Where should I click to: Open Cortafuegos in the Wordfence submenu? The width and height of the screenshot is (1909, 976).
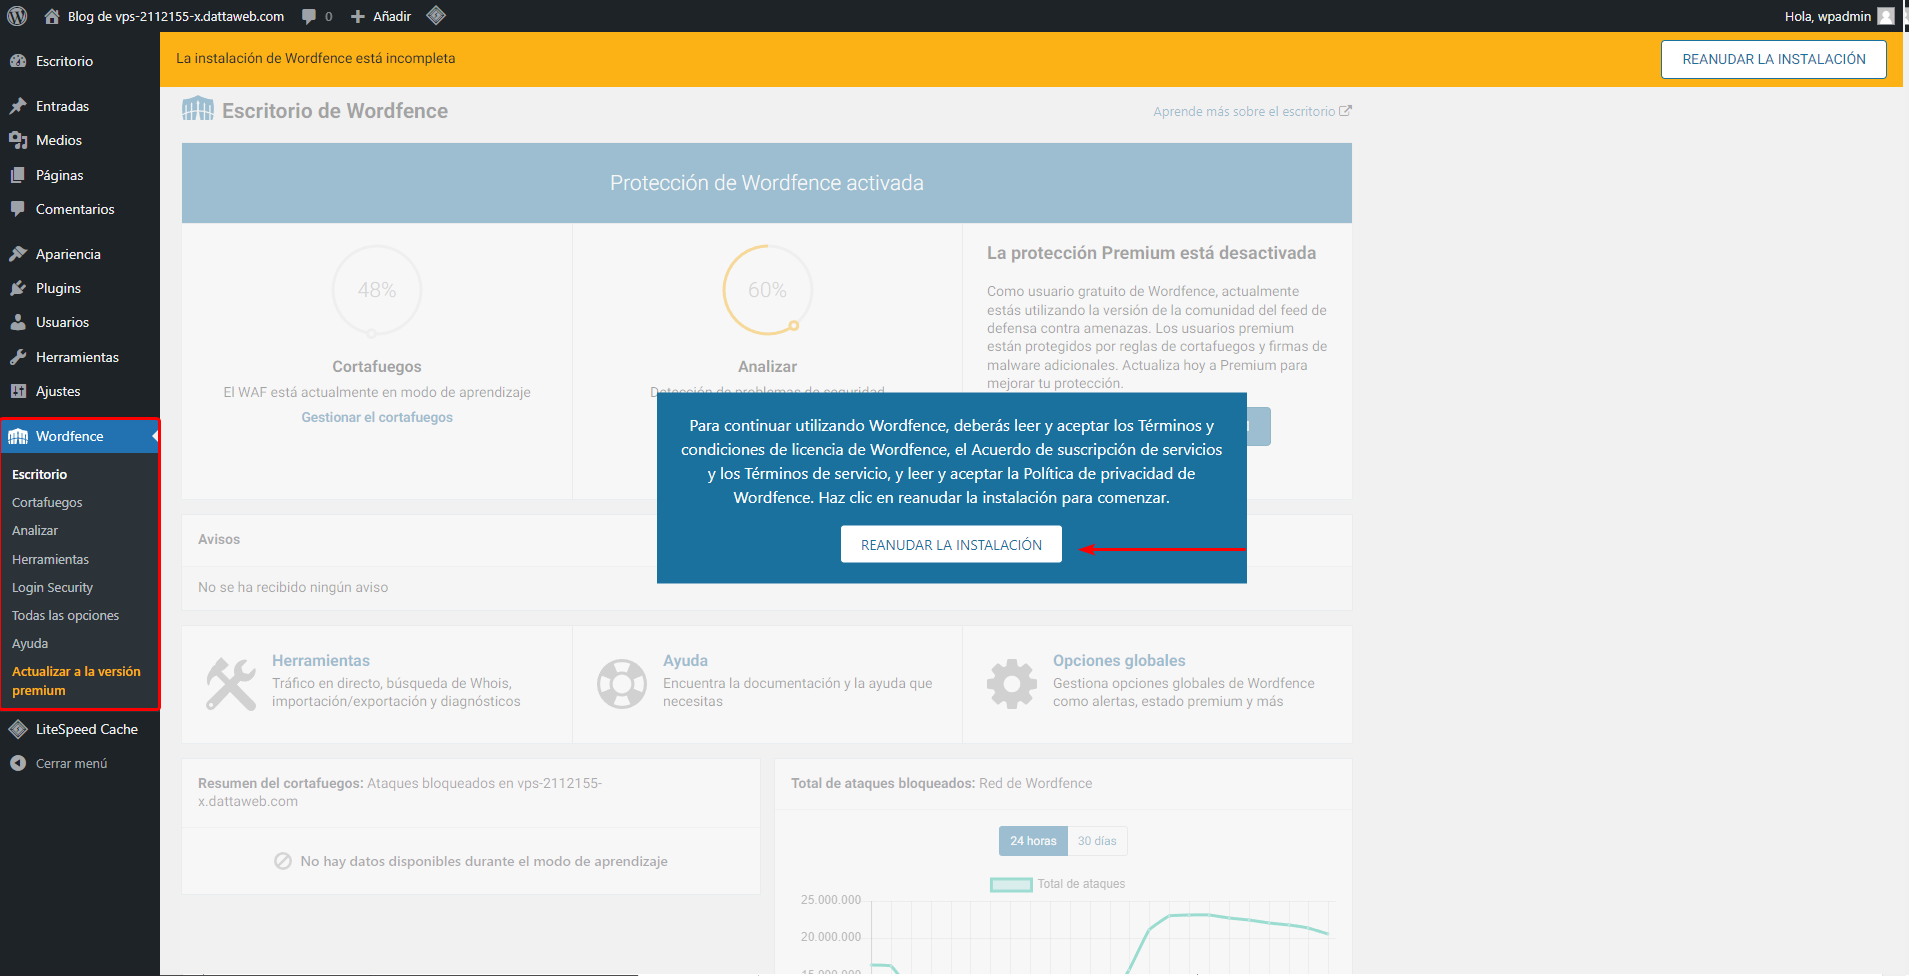click(47, 502)
